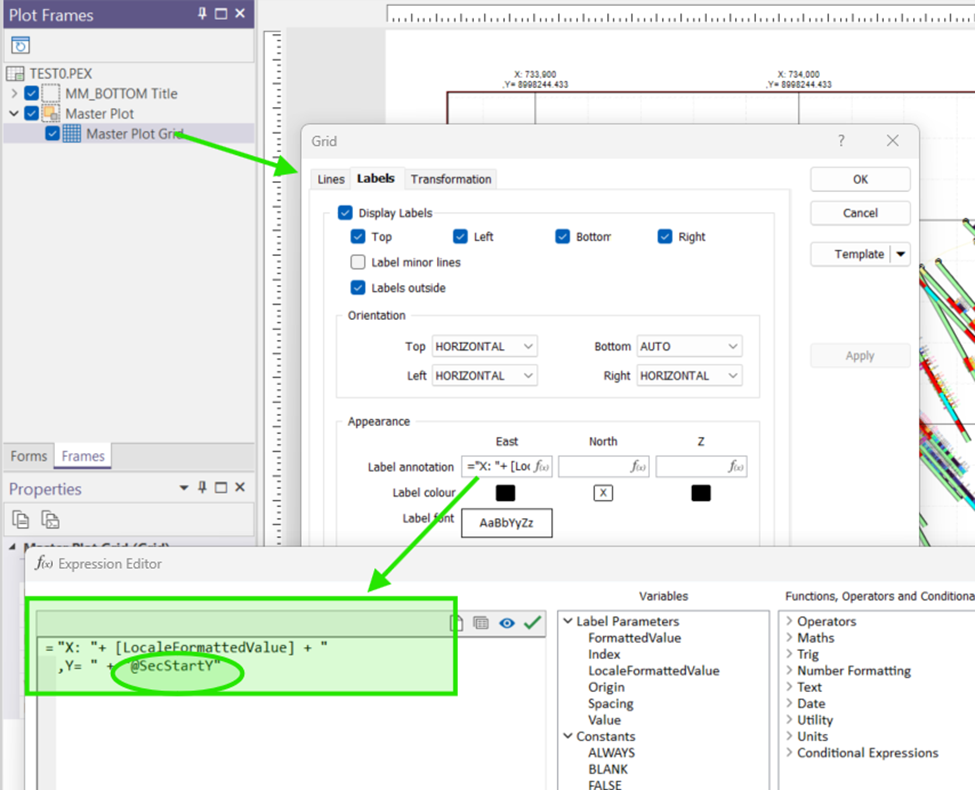
Task: Expand the Number Formatting functions category
Action: tap(788, 671)
